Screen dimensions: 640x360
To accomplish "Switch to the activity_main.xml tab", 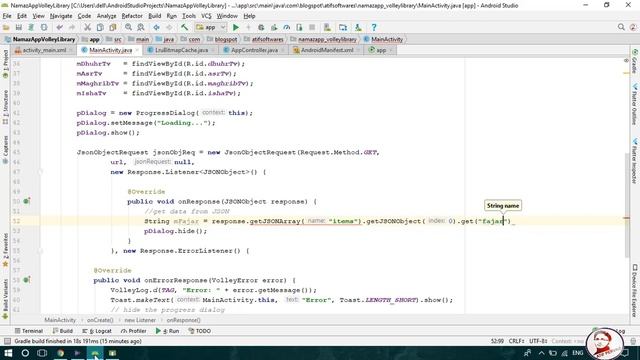I will [x=44, y=50].
